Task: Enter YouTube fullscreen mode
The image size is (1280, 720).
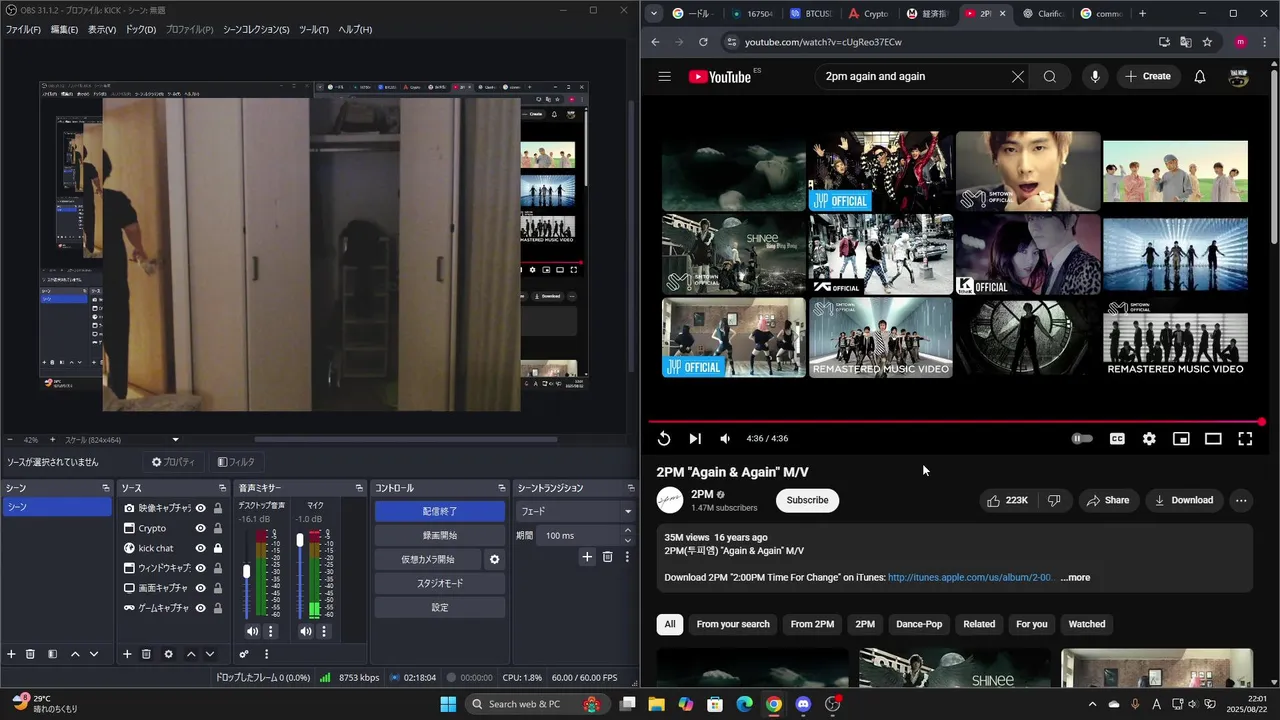Action: (1245, 438)
